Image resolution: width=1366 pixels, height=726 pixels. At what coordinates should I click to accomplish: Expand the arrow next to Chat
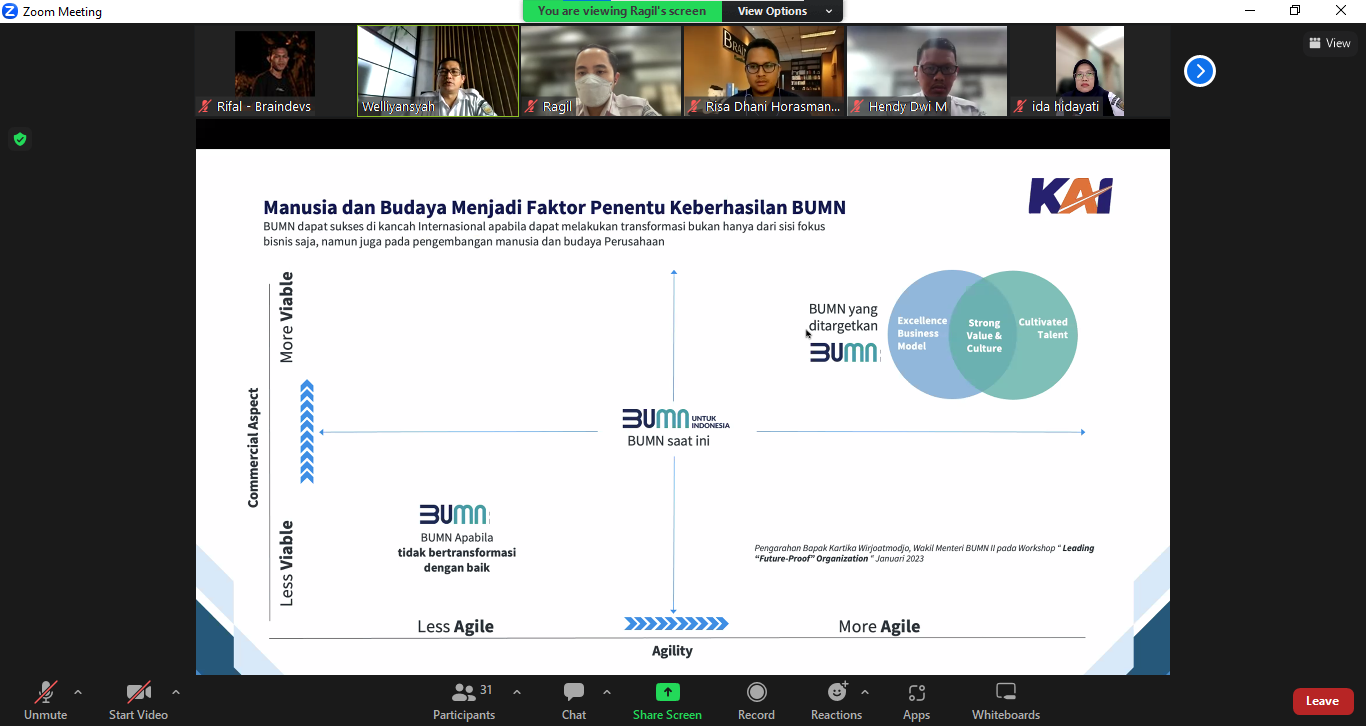(607, 692)
